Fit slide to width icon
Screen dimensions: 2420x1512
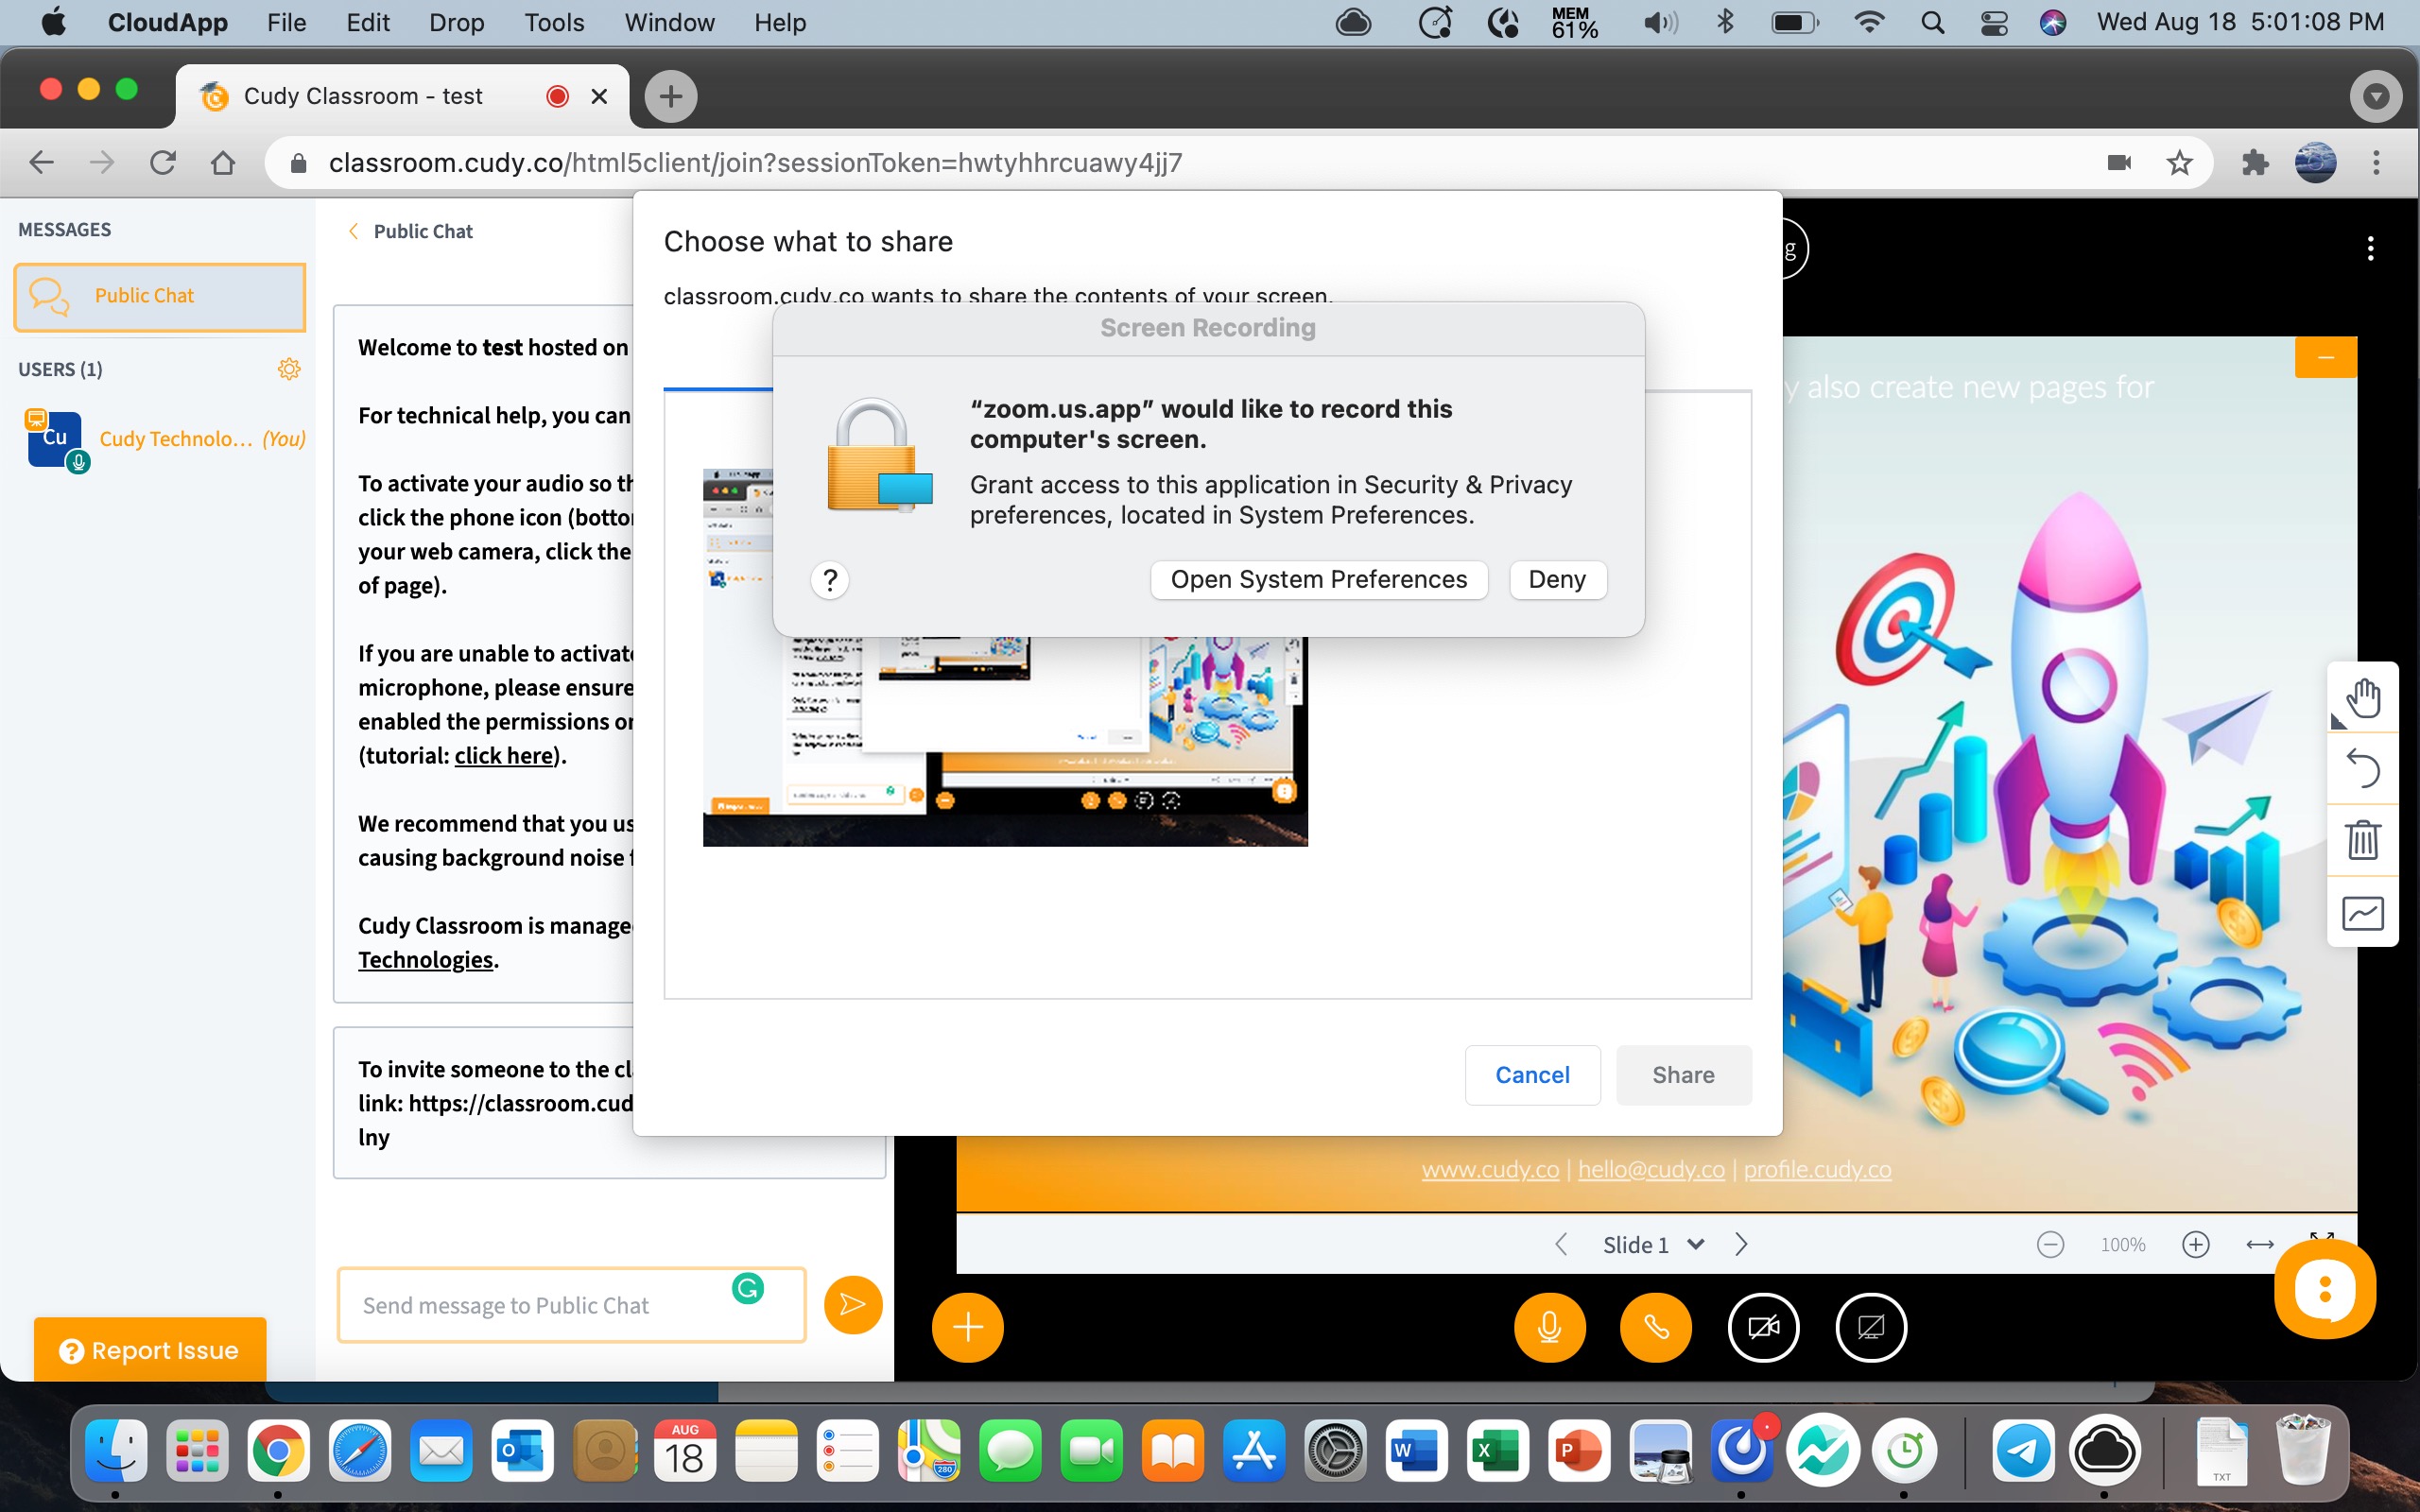pyautogui.click(x=2260, y=1244)
